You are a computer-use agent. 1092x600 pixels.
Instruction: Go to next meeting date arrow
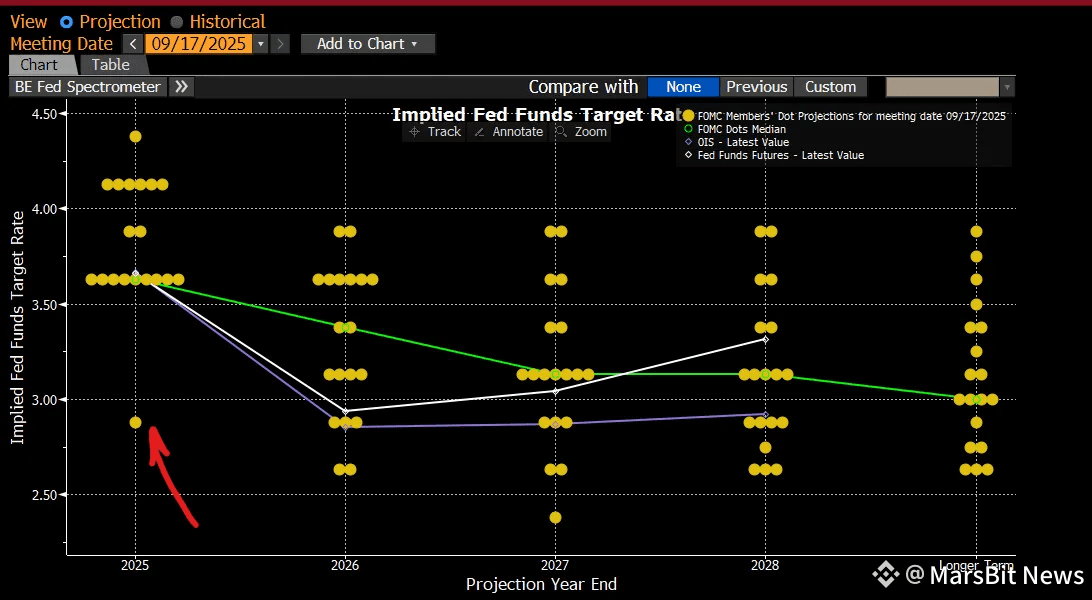[x=280, y=44]
